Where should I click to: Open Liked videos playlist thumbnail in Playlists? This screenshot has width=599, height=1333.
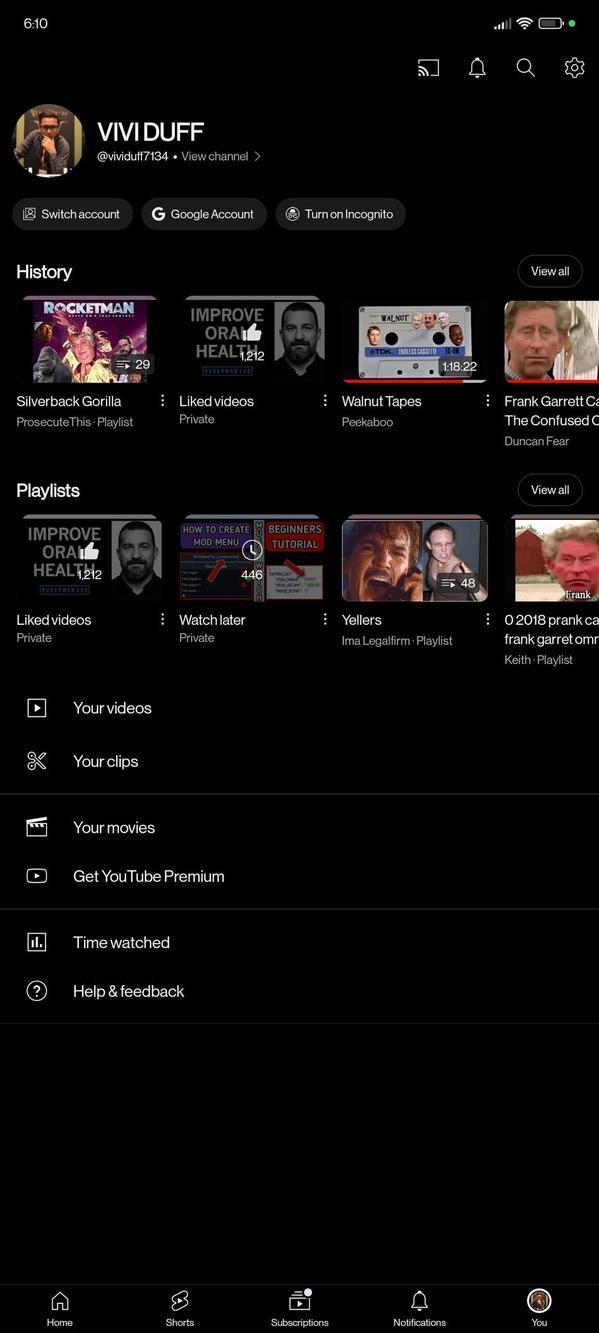[89, 559]
